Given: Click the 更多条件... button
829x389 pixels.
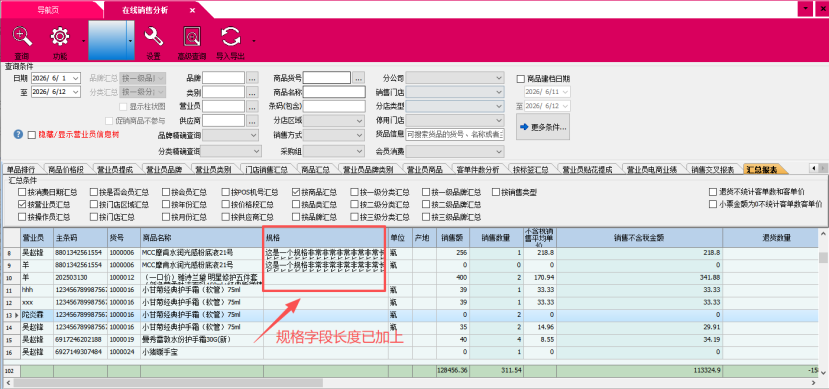Looking at the screenshot, I should tap(543, 127).
